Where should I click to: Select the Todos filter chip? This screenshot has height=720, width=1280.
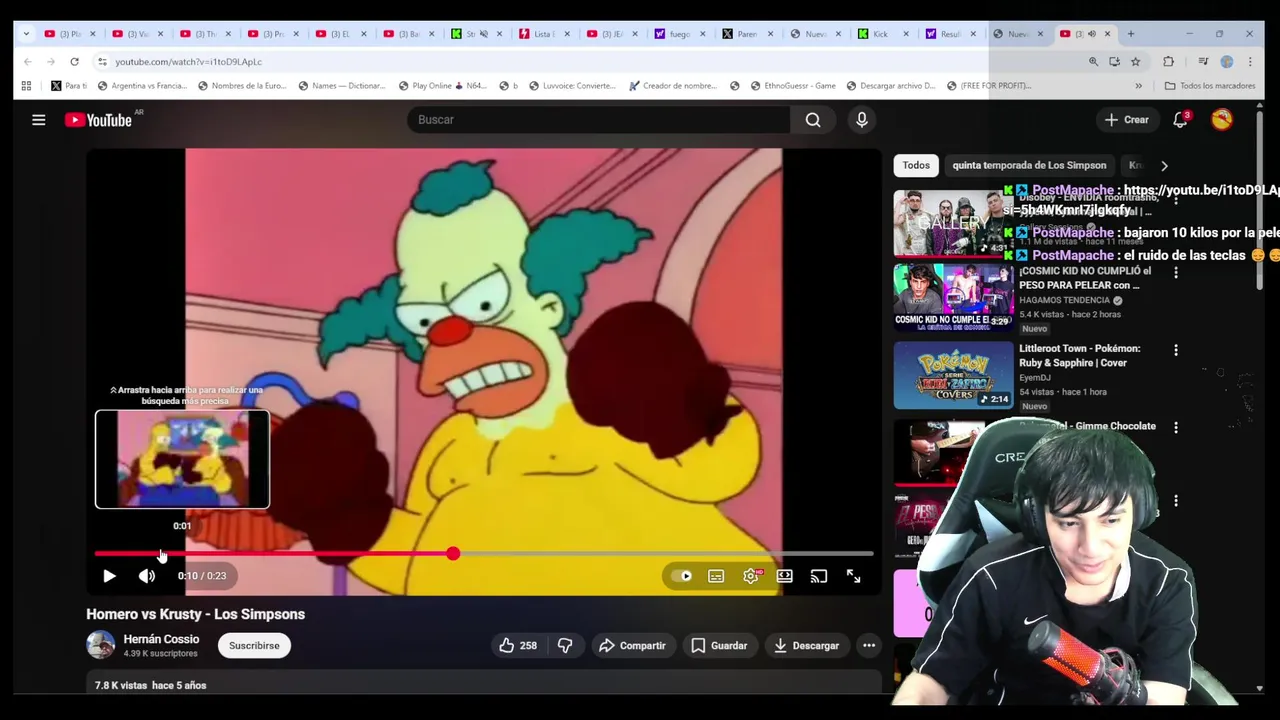click(916, 166)
